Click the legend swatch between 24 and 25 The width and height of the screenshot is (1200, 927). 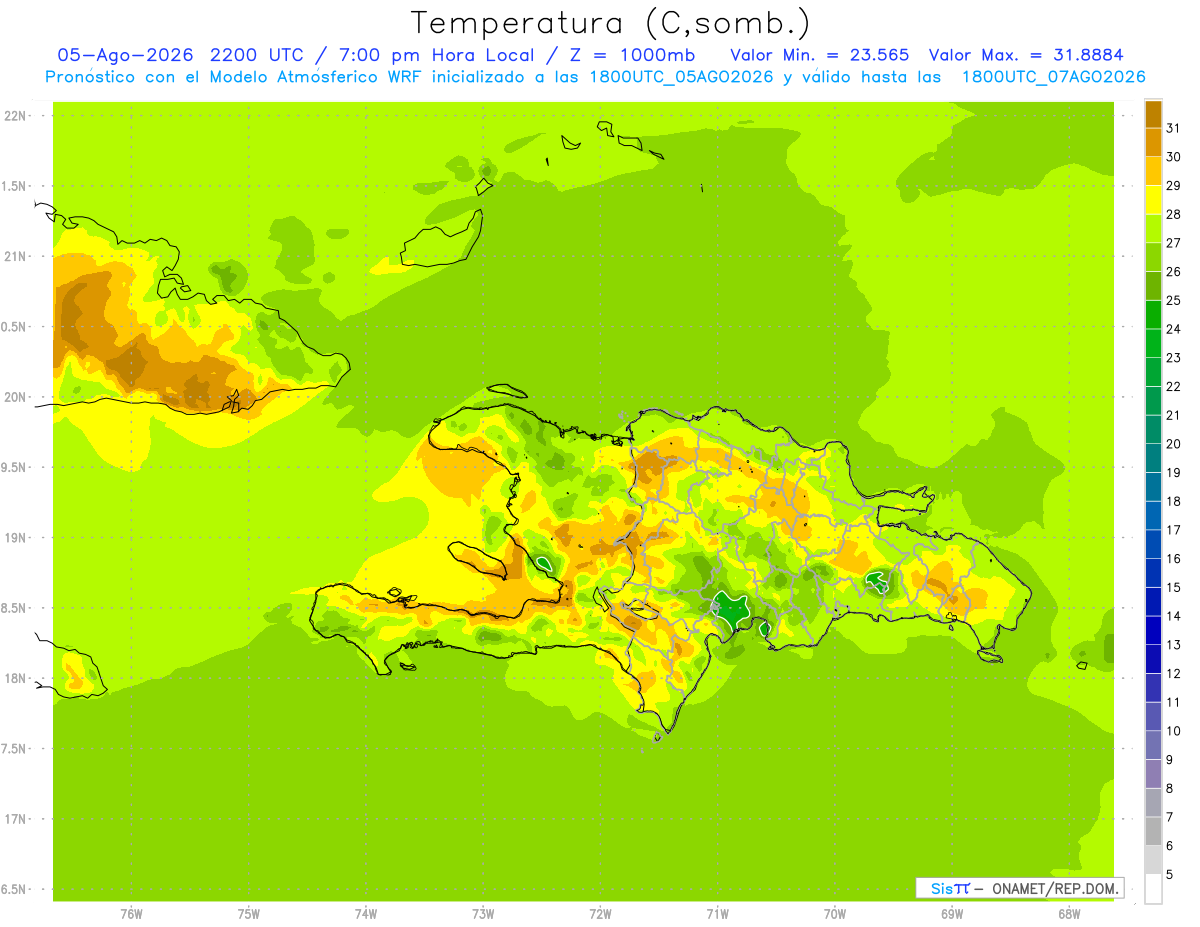click(1153, 314)
